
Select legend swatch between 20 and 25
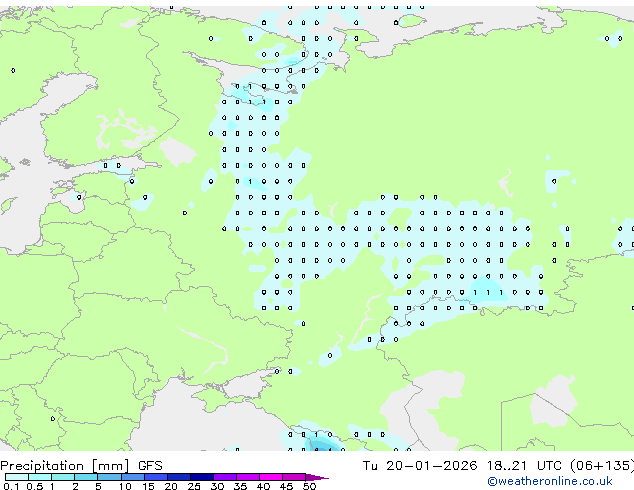click(x=179, y=477)
